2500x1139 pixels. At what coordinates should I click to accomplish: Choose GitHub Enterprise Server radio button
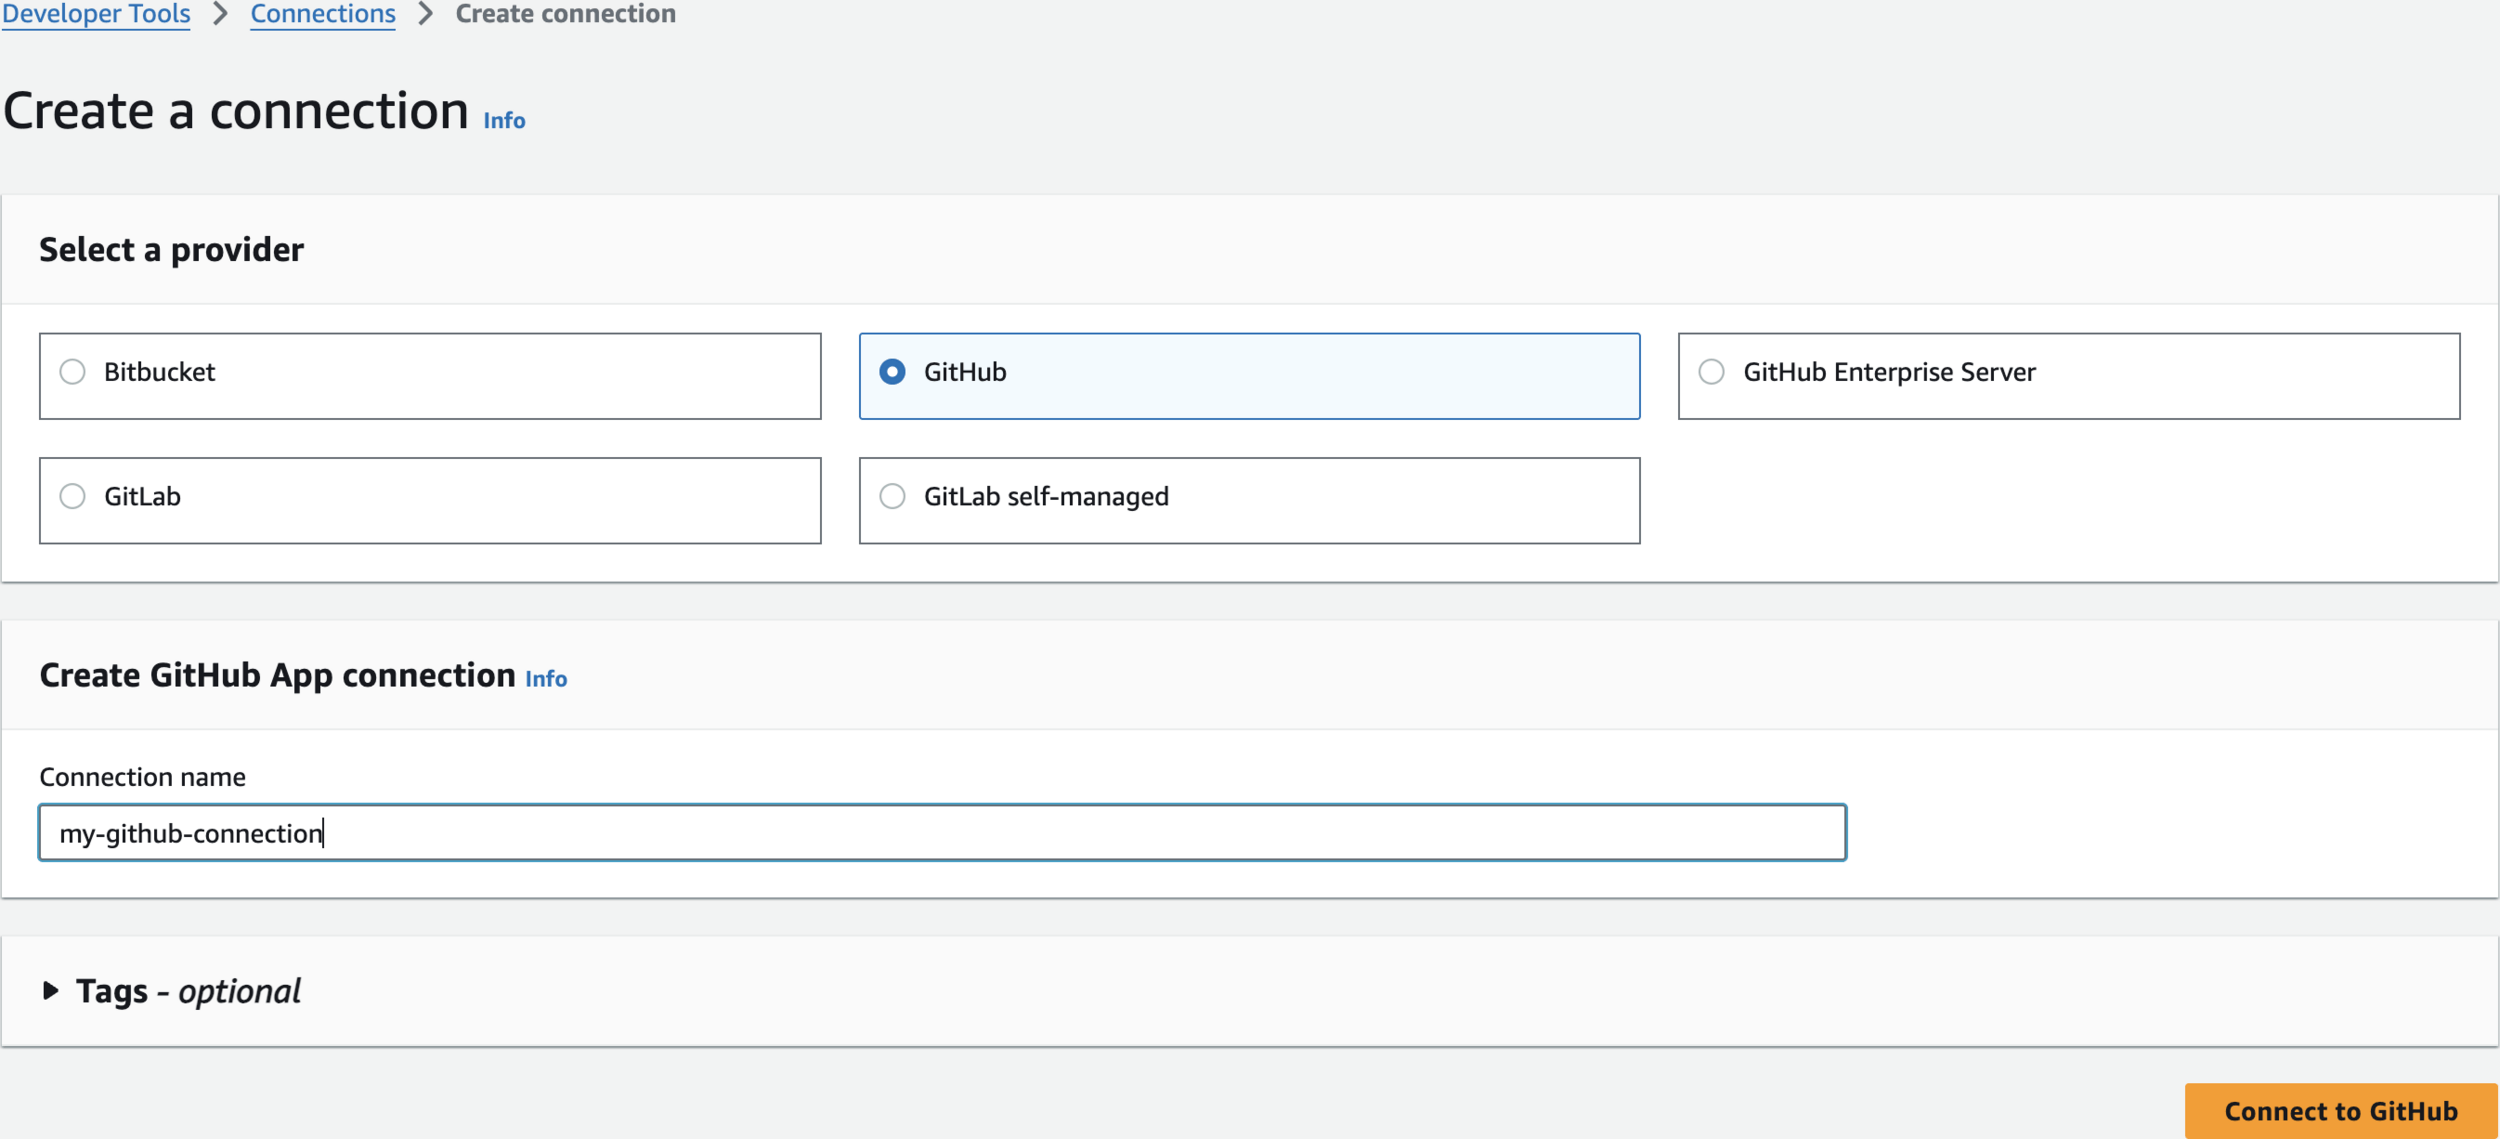click(1711, 372)
